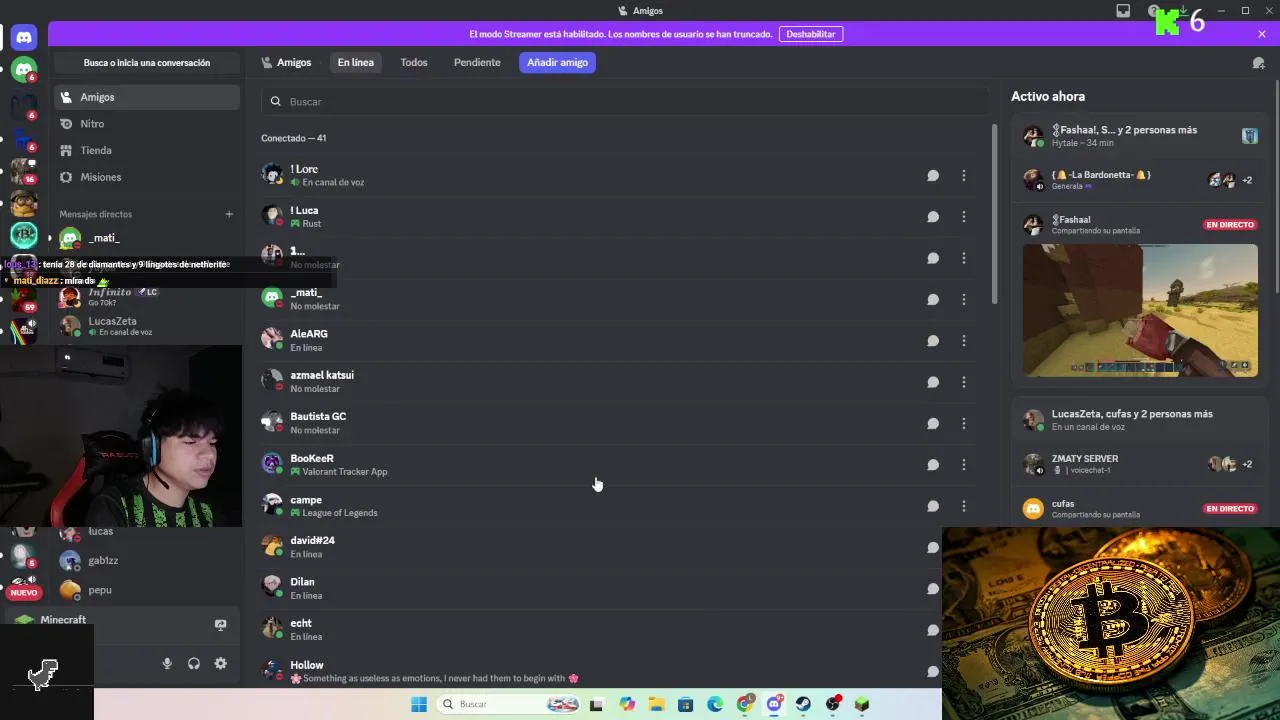Open new group DM icon top right
Image resolution: width=1280 pixels, height=720 pixels.
coord(1258,63)
